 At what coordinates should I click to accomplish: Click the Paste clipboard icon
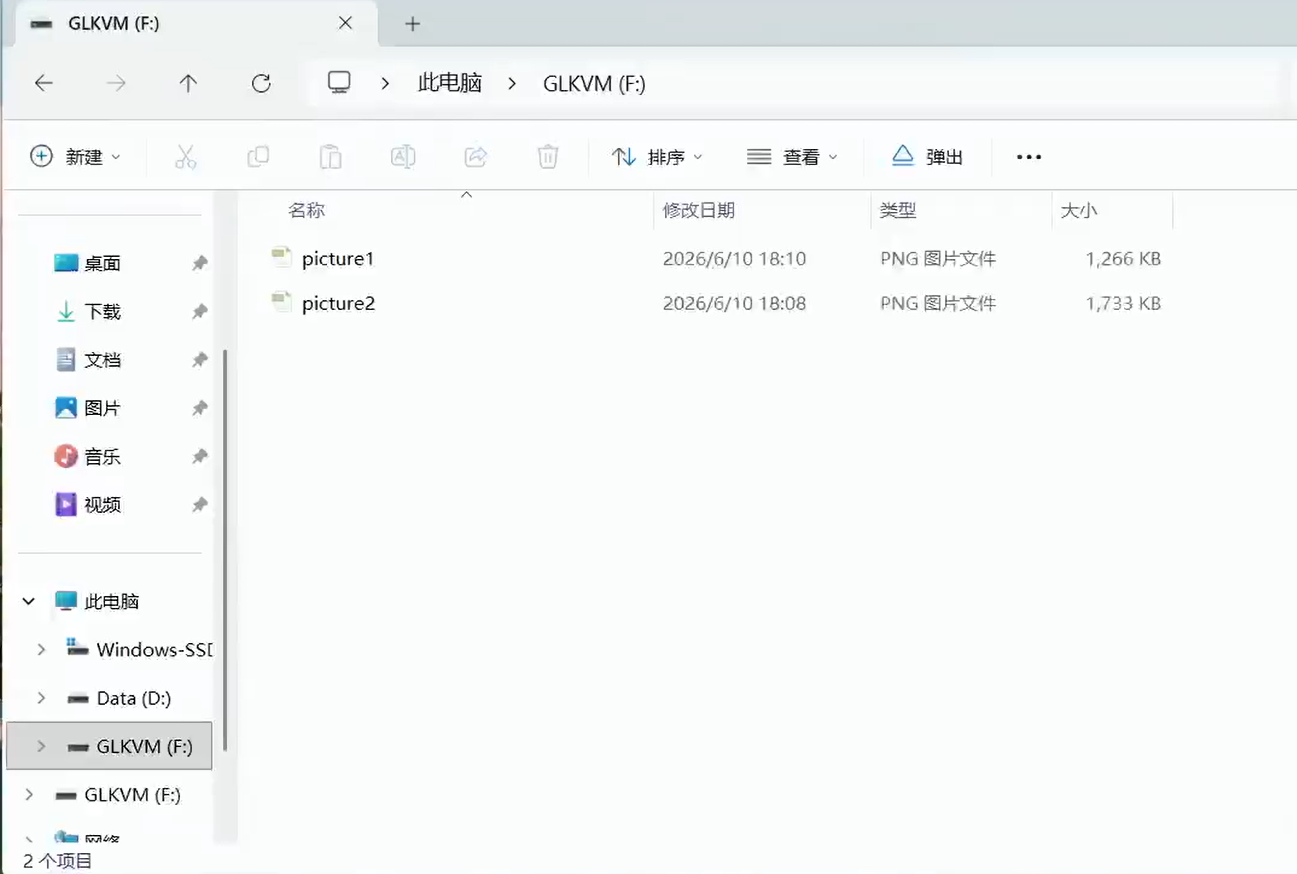pos(330,157)
